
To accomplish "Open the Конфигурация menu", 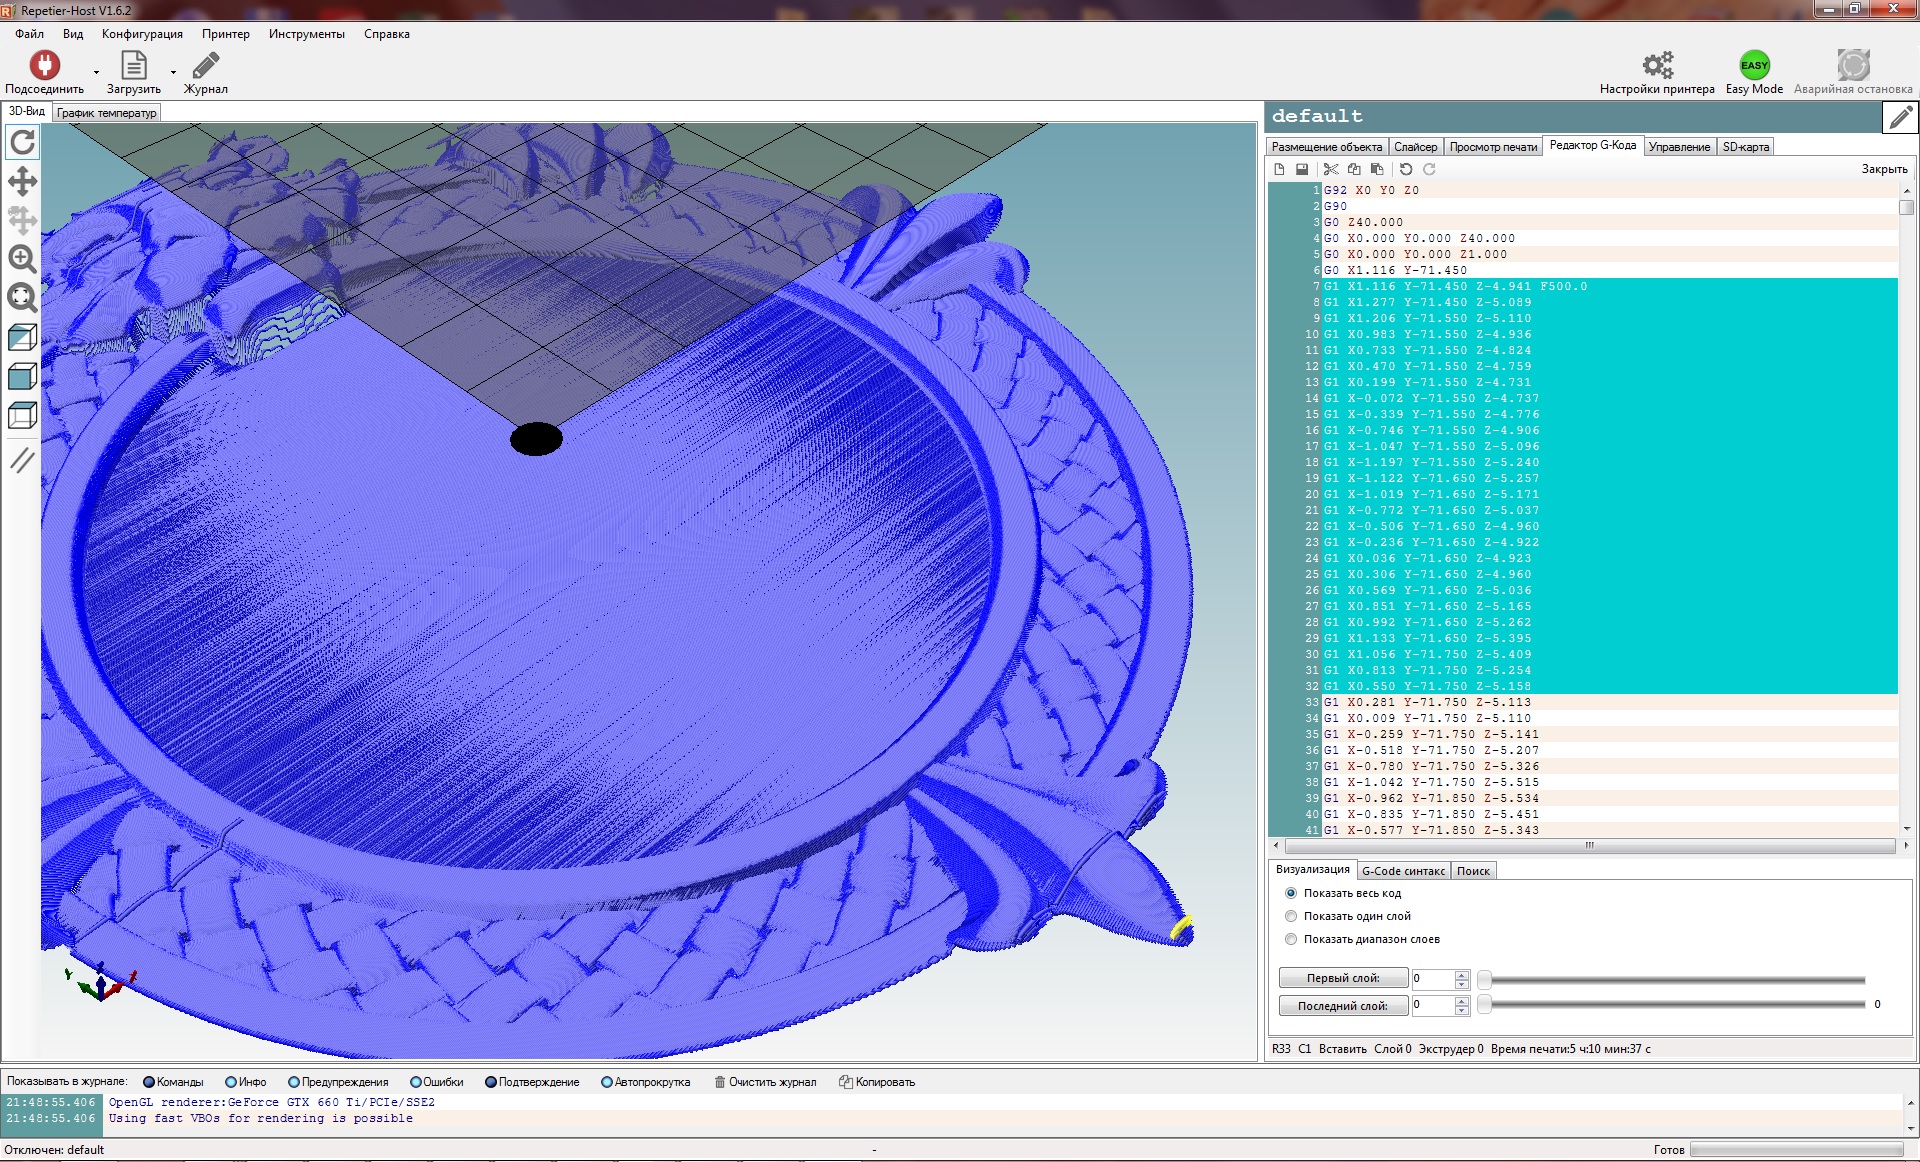I will tap(142, 34).
